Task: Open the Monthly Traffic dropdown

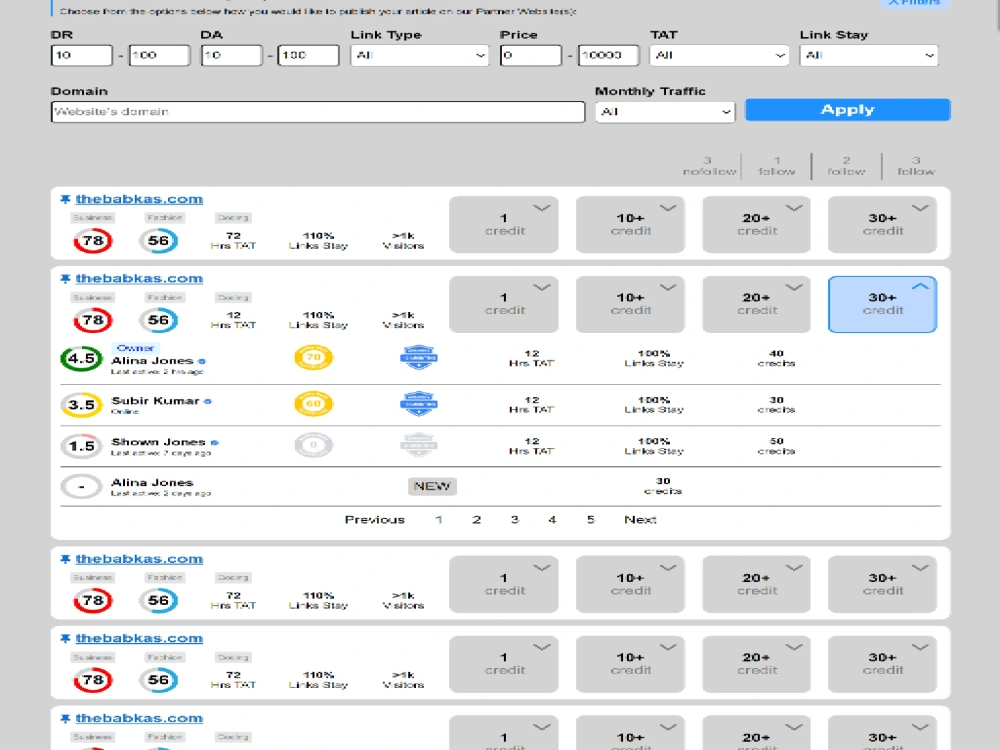Action: point(665,112)
